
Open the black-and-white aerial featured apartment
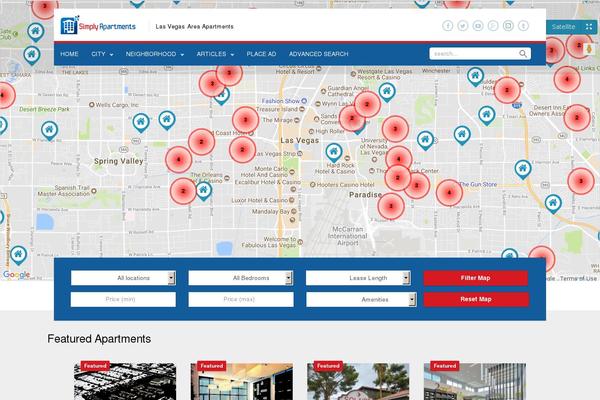point(125,381)
